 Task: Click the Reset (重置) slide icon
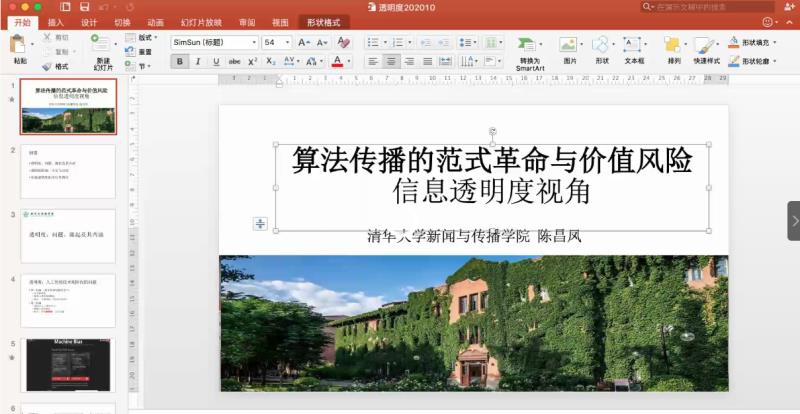click(x=130, y=52)
